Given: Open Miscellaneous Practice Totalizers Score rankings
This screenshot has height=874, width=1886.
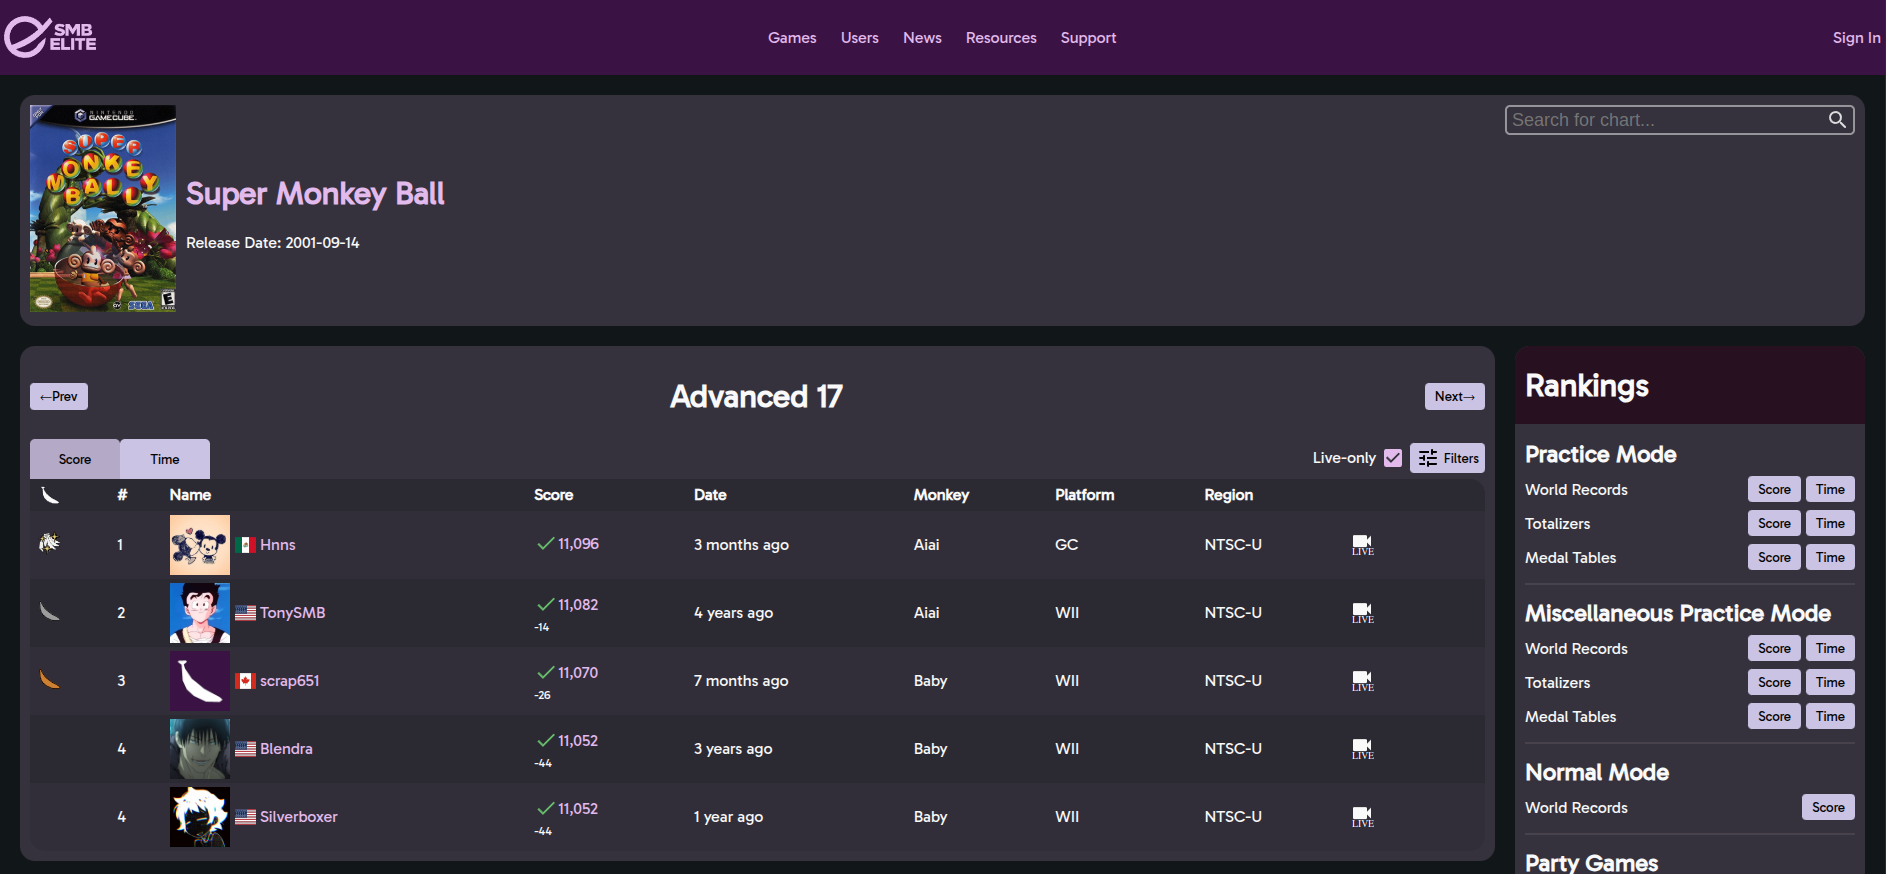Looking at the screenshot, I should pyautogui.click(x=1774, y=682).
